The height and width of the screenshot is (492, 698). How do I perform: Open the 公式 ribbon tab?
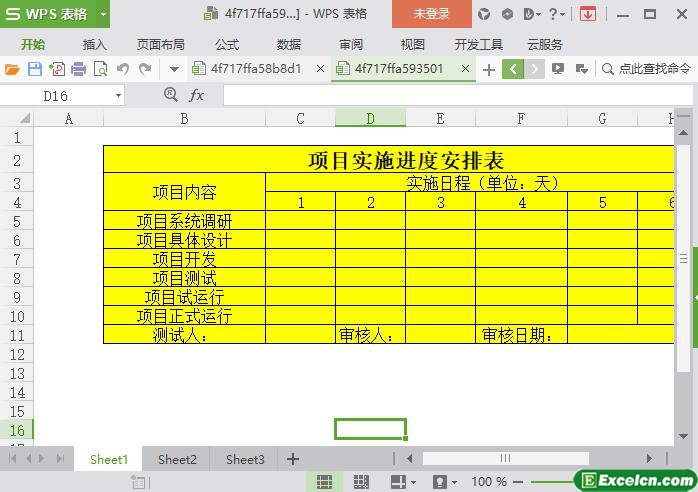[x=227, y=45]
